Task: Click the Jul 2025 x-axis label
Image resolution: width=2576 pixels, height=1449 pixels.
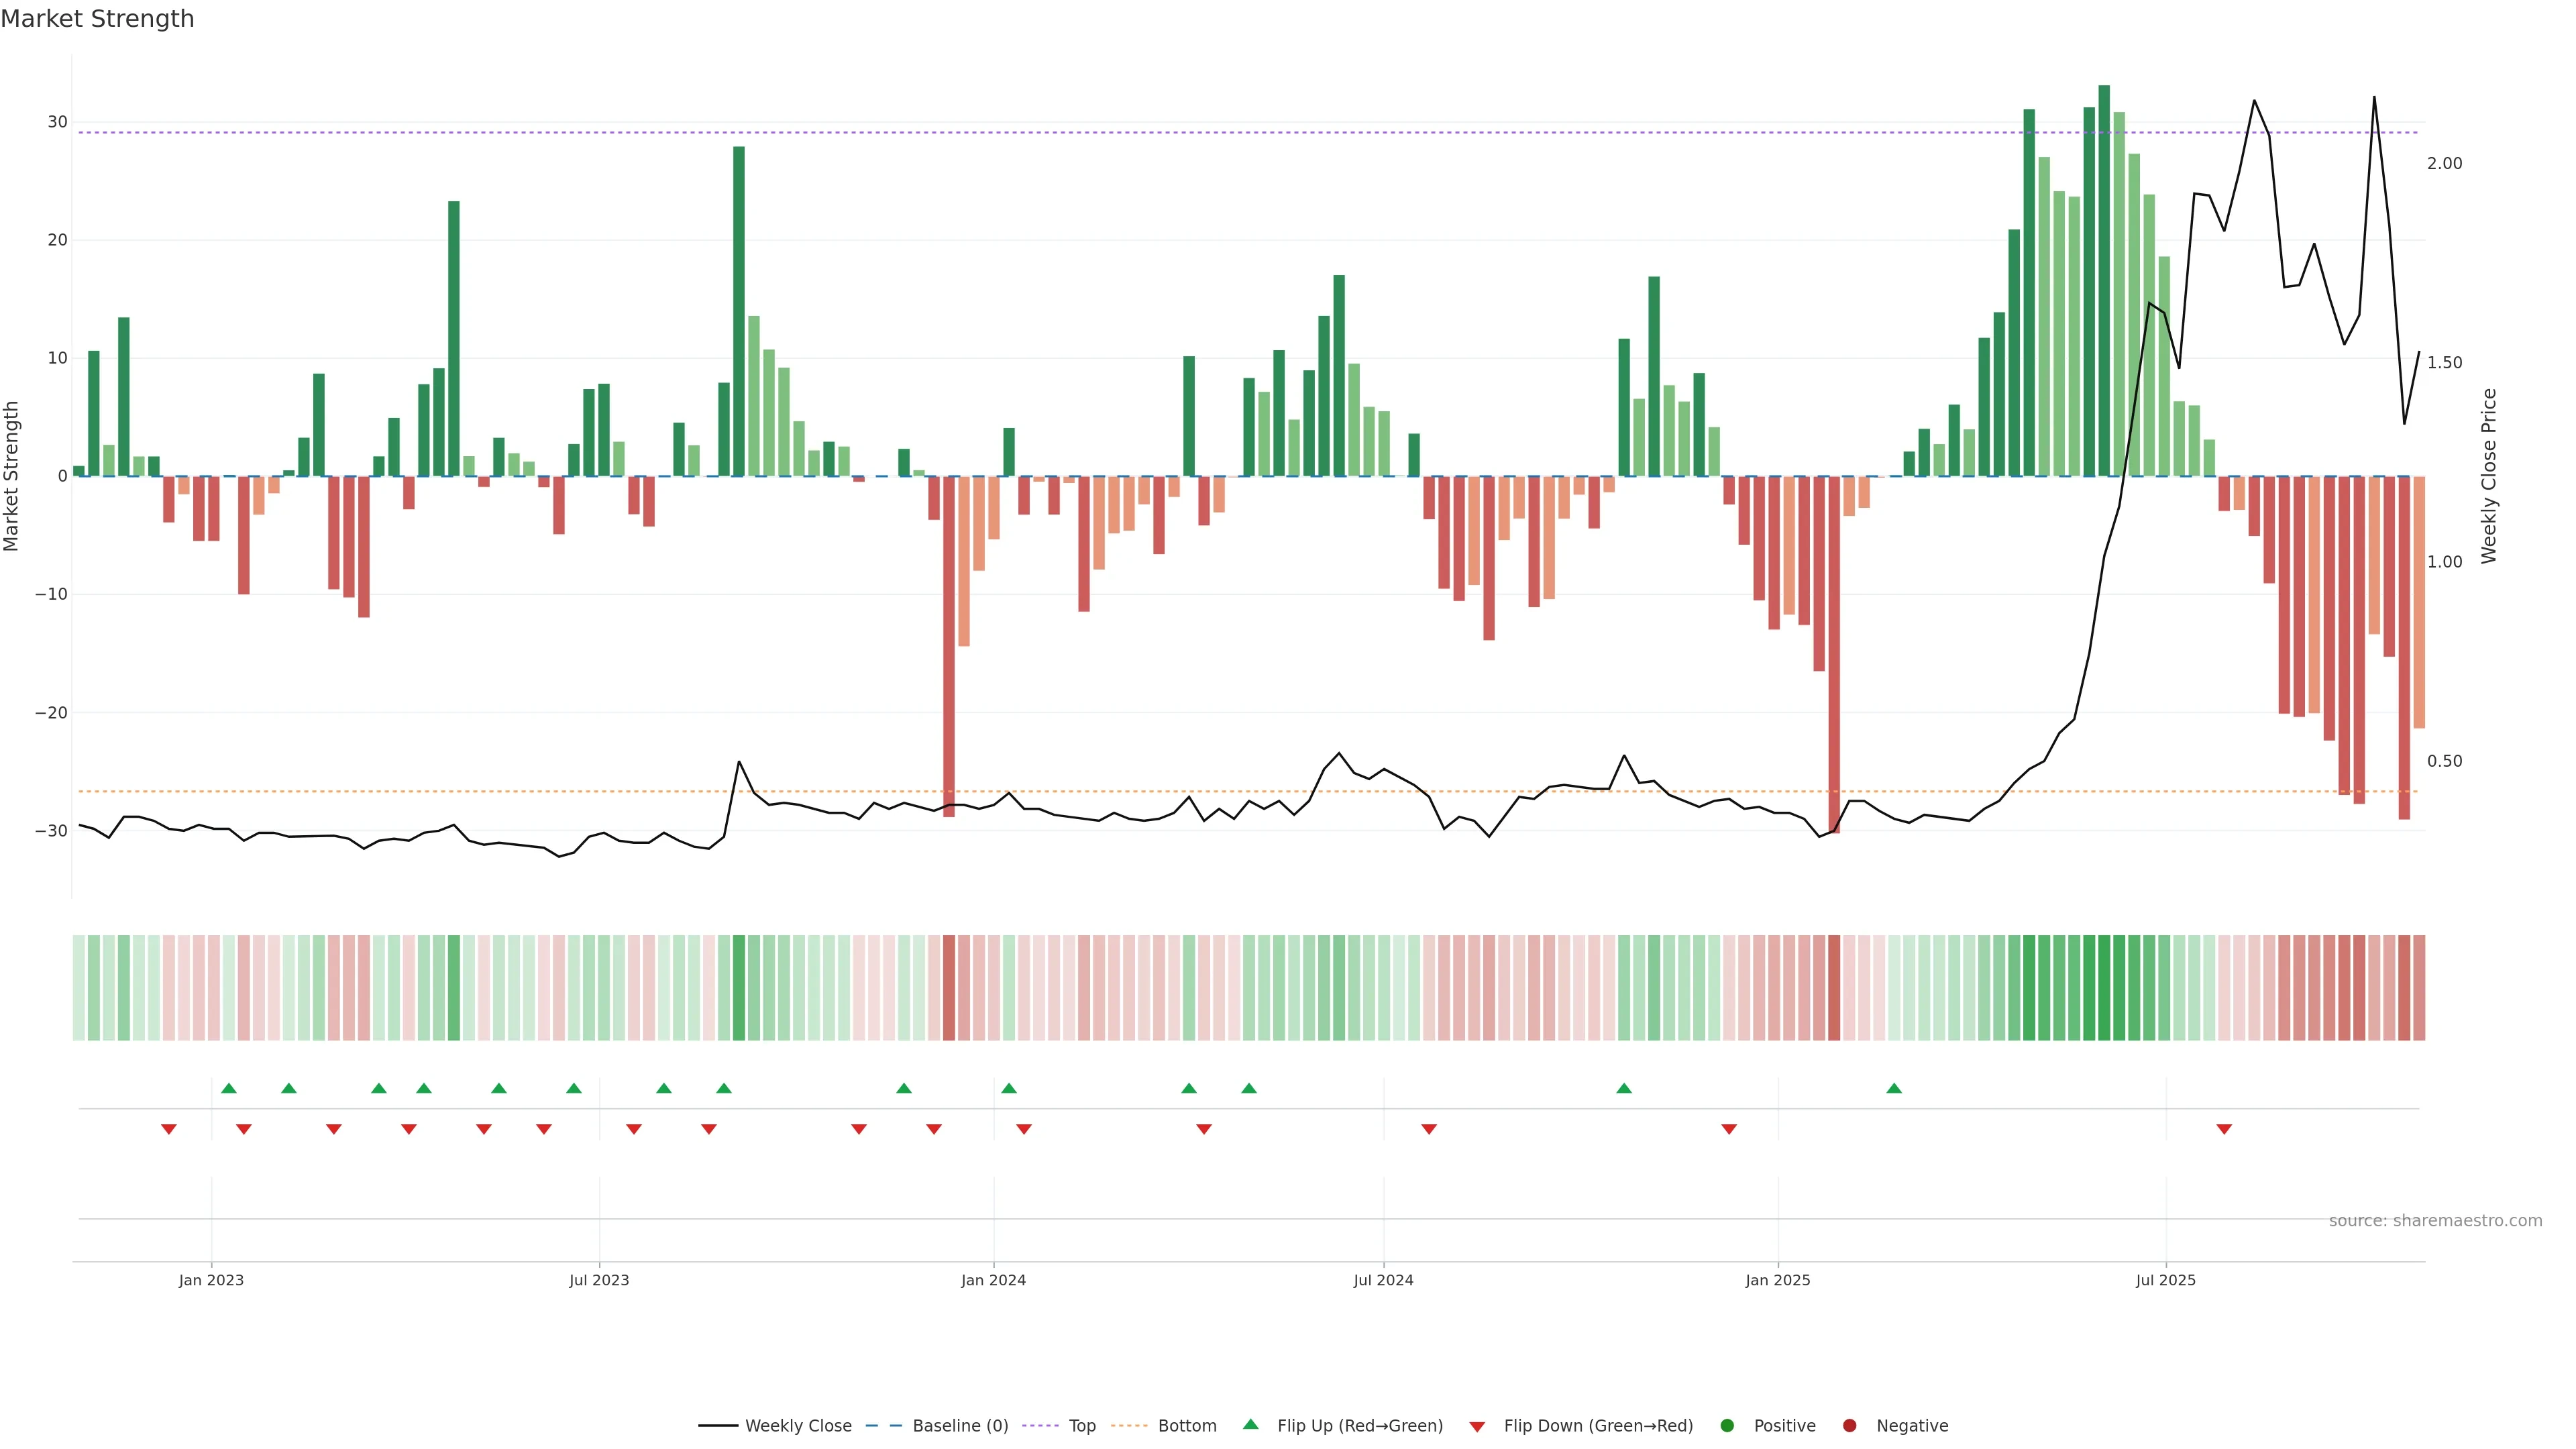Action: tap(2165, 1280)
